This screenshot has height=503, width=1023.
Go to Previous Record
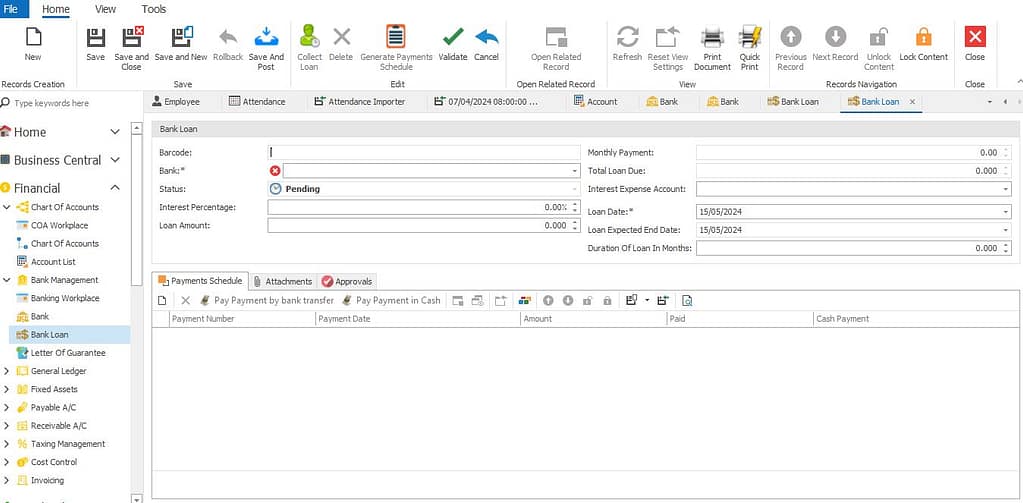(791, 37)
